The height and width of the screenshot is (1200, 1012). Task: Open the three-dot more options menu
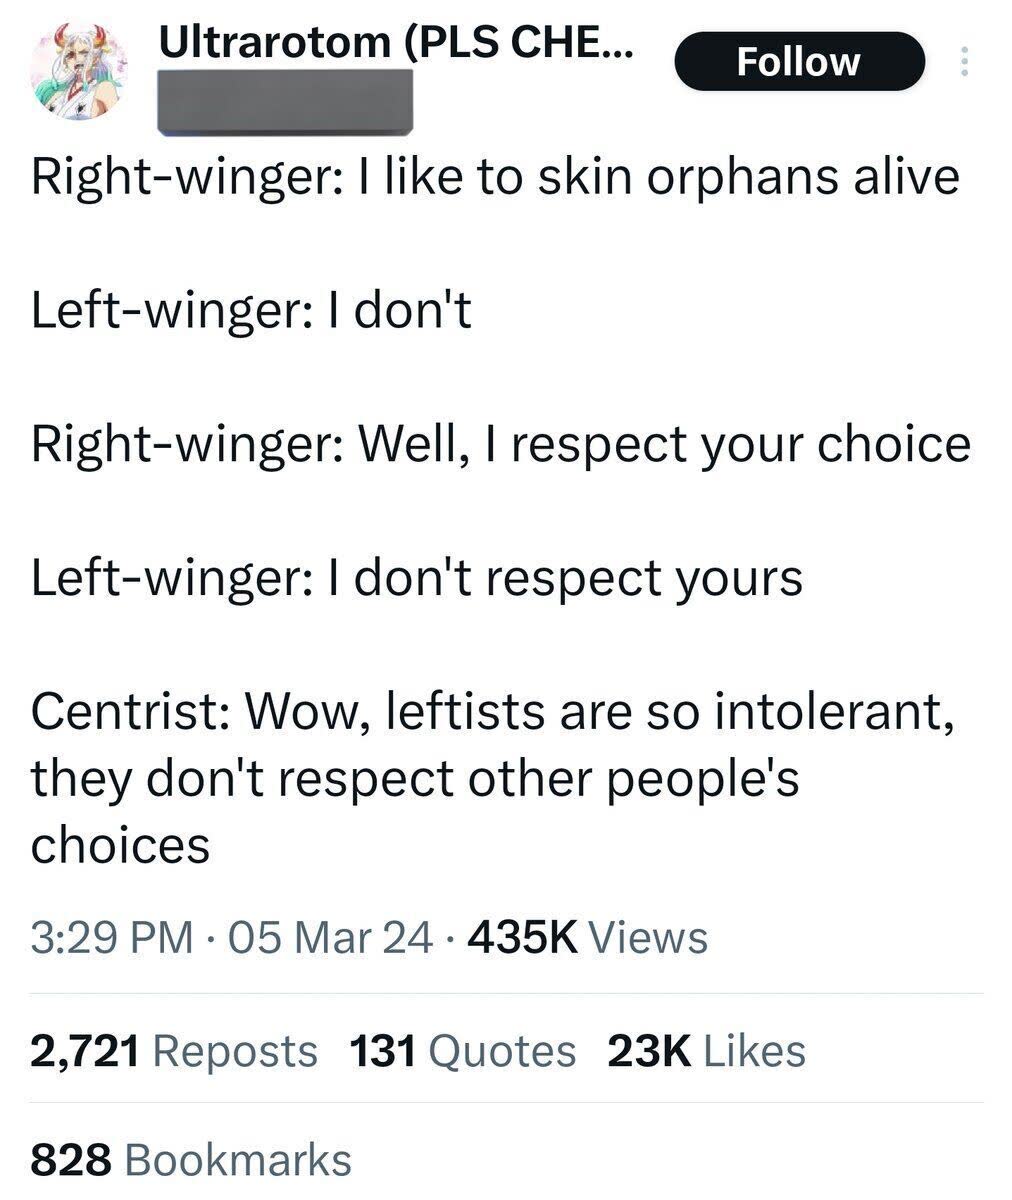[964, 62]
